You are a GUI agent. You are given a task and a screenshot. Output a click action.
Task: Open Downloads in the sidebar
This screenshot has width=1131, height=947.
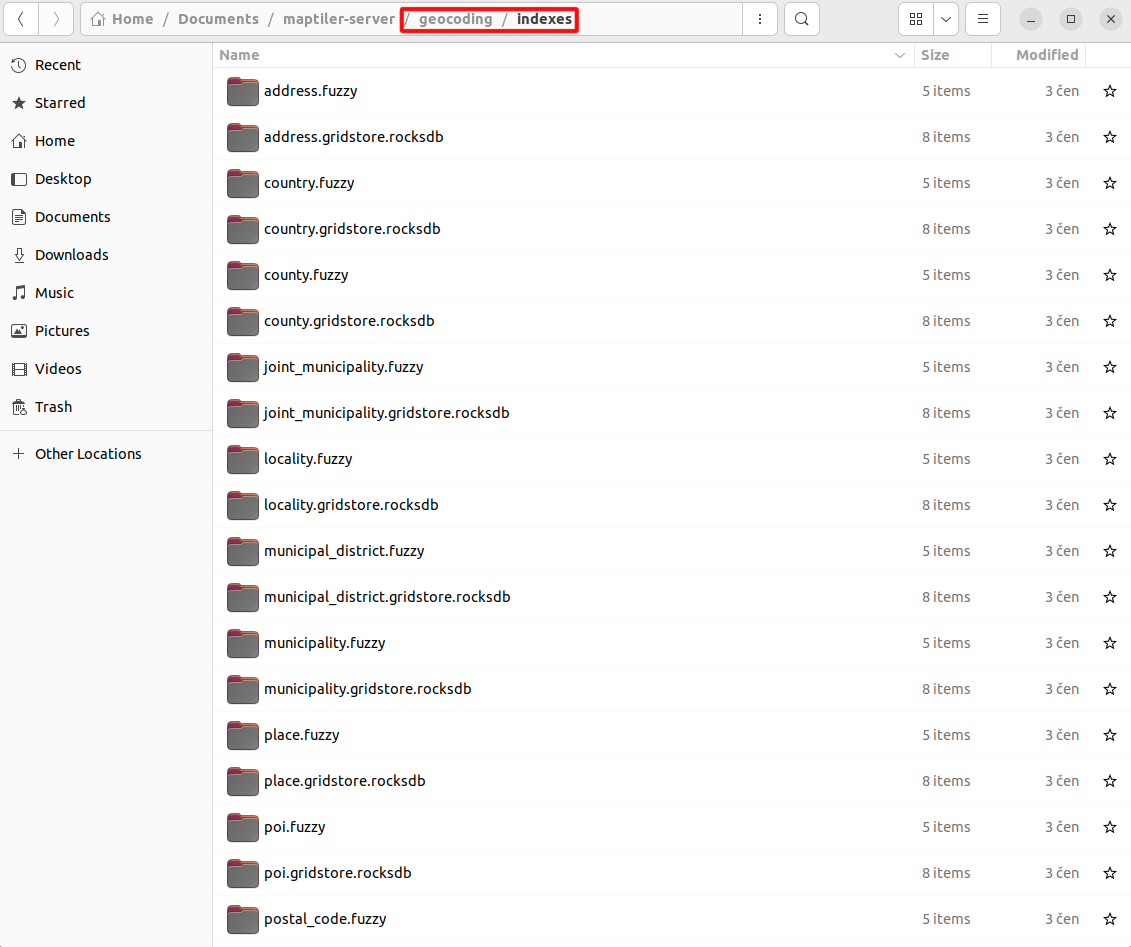point(106,255)
